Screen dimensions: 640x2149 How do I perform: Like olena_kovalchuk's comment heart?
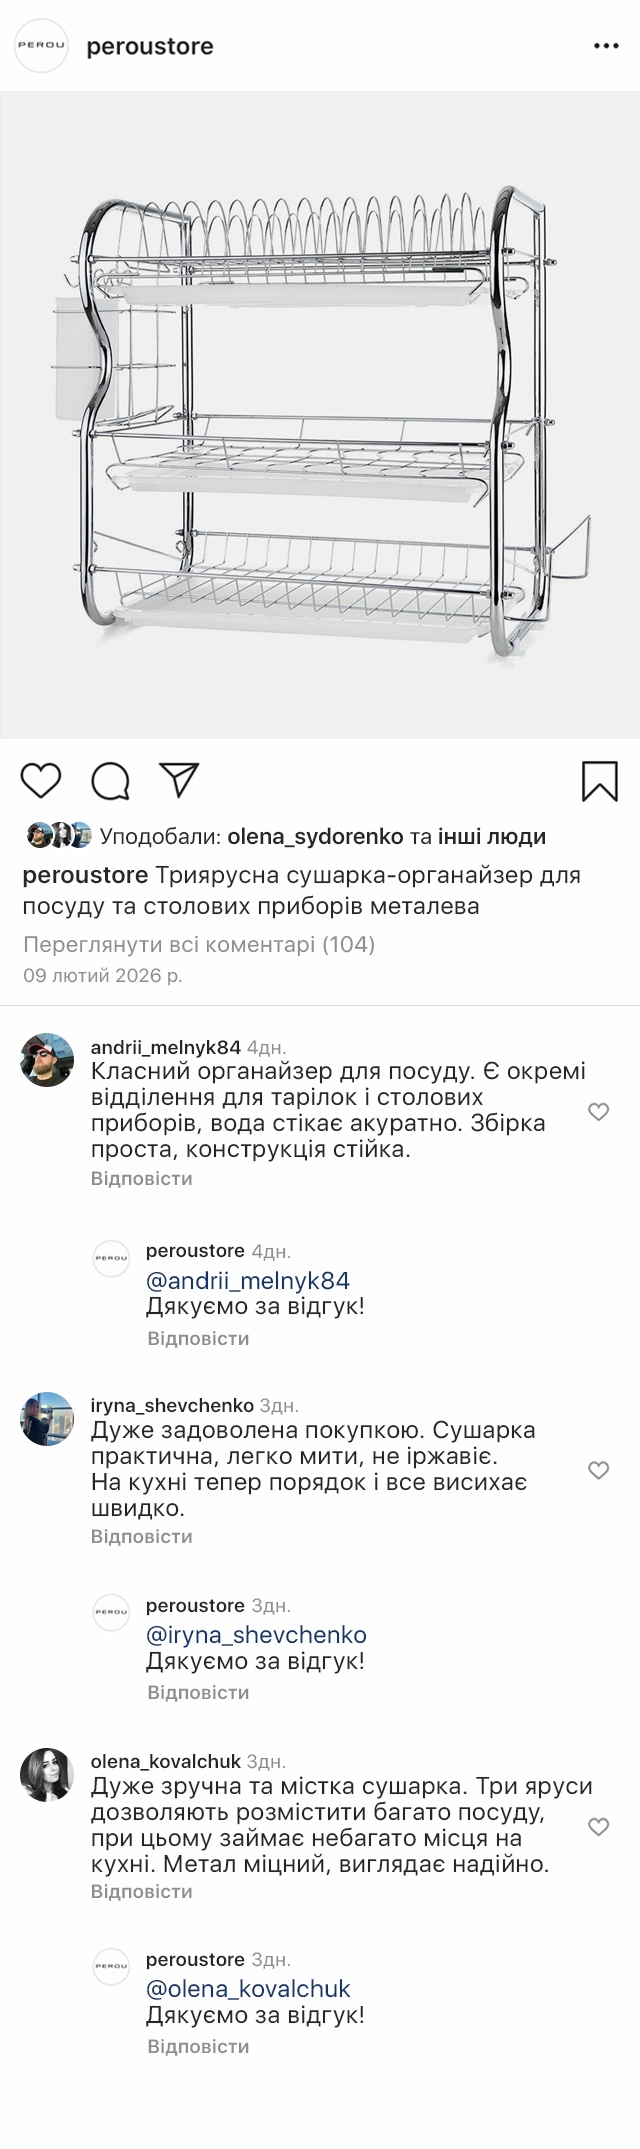598,1827
